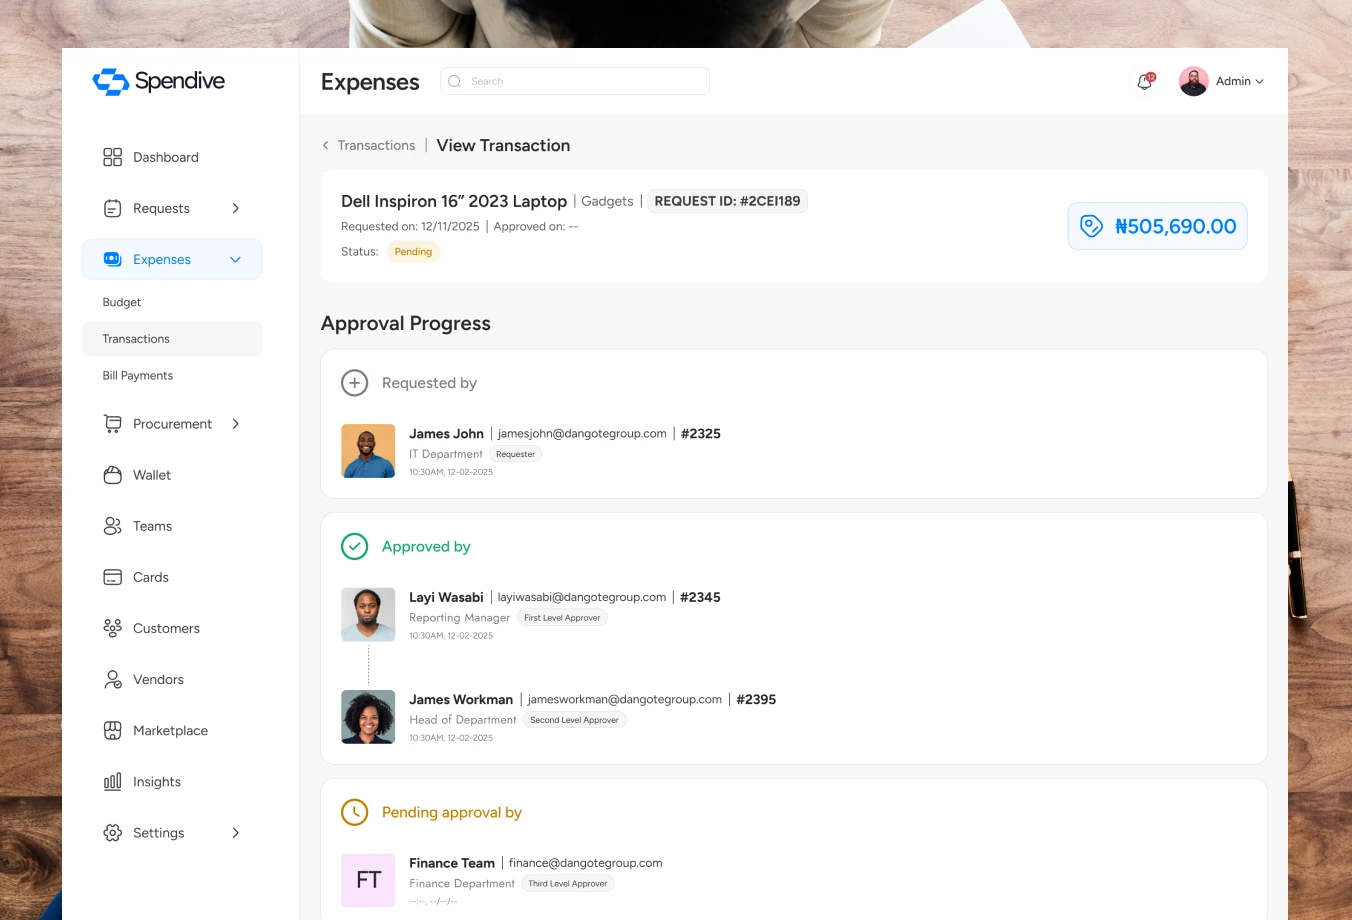This screenshot has height=920, width=1352.
Task: Click the price tag icon beside amount
Action: 1091,226
